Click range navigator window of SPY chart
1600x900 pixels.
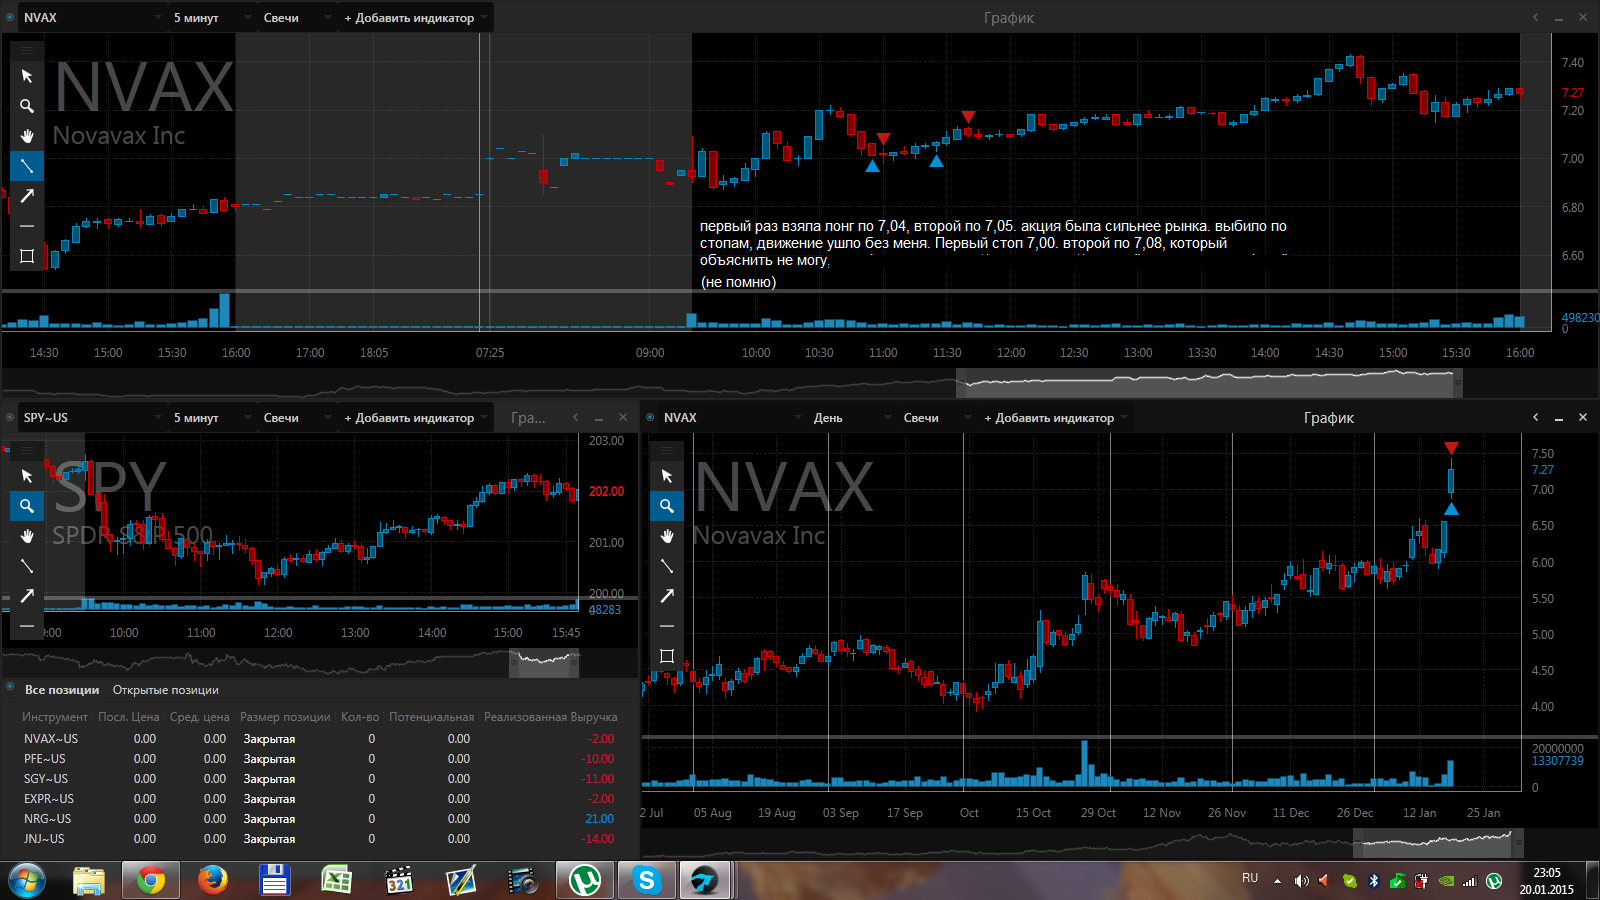(x=544, y=661)
